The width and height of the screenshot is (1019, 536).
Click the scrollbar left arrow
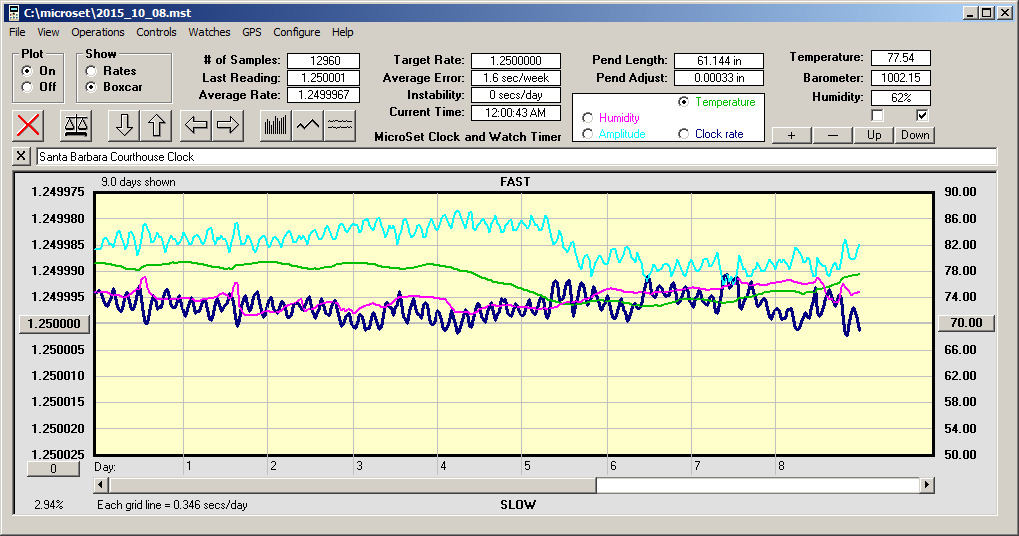click(101, 485)
